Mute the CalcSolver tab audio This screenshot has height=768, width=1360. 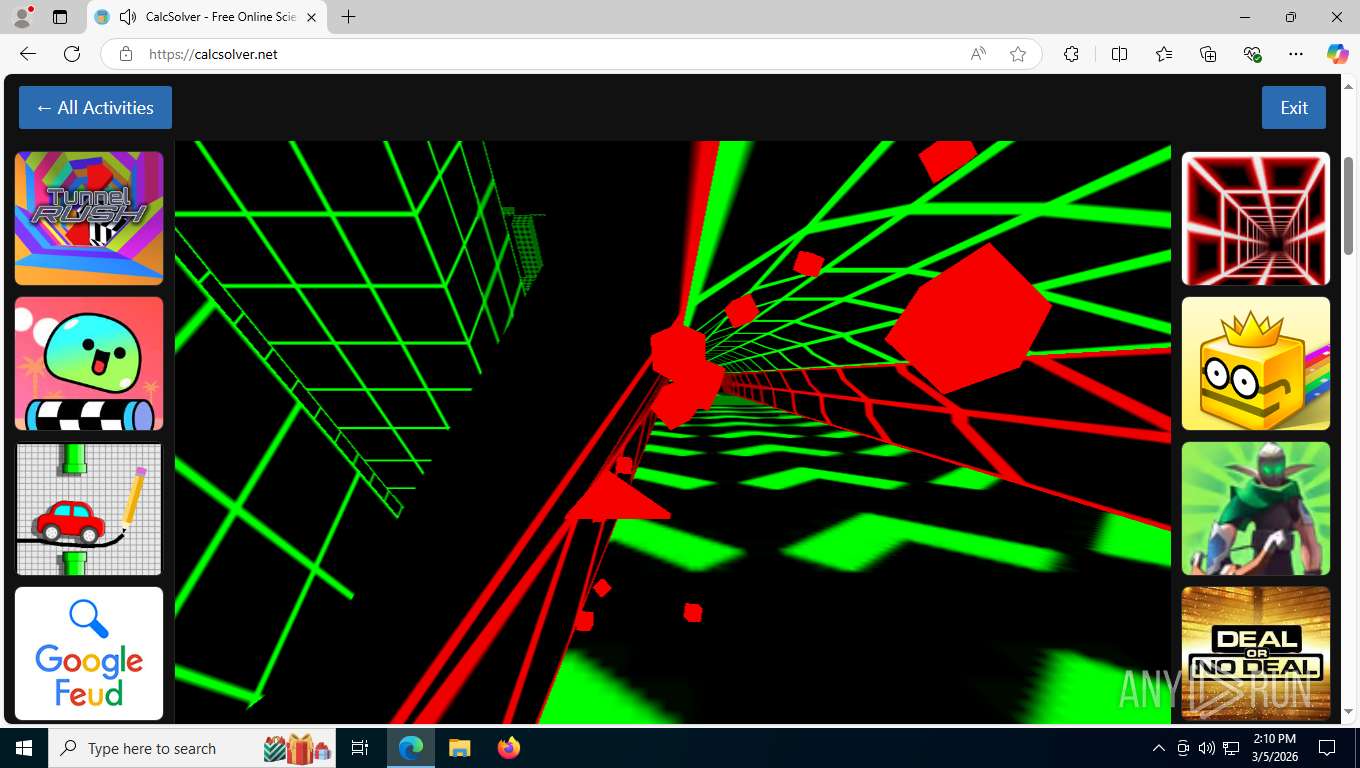[127, 17]
